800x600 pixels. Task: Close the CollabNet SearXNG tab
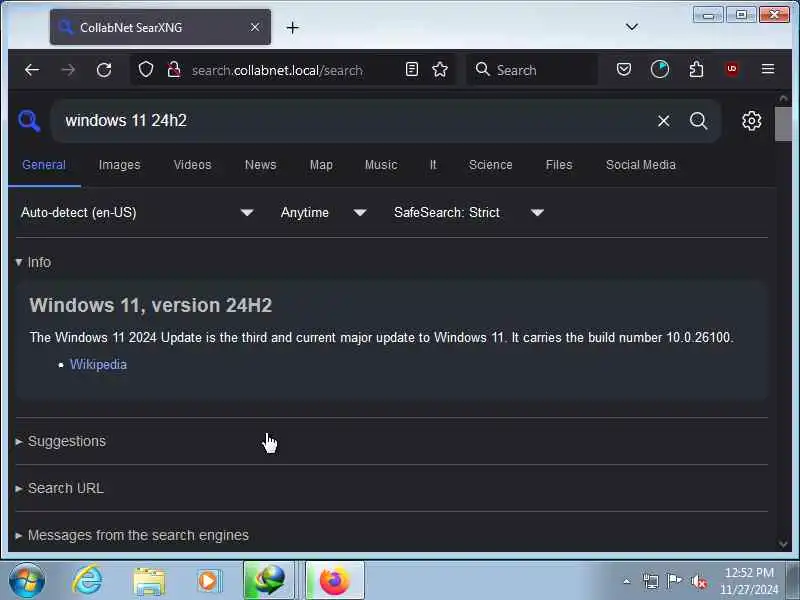click(x=255, y=27)
